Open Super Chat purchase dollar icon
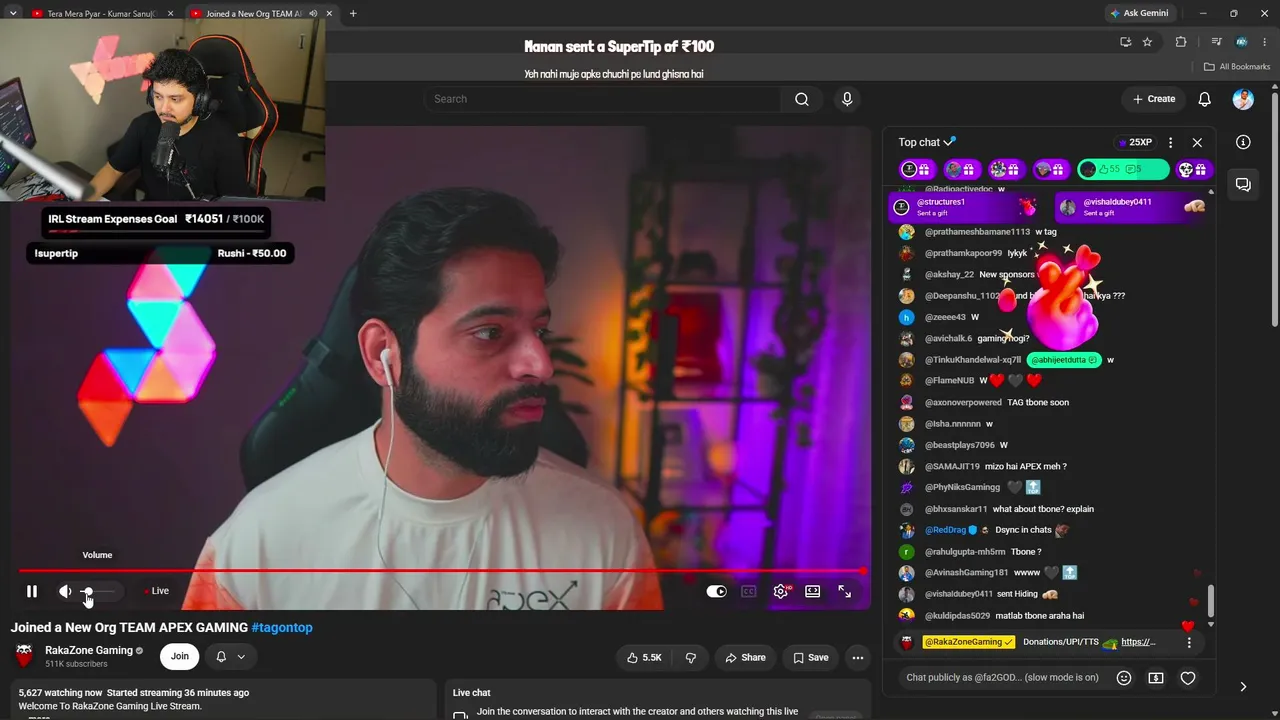This screenshot has width=1280, height=720. pos(1156,678)
